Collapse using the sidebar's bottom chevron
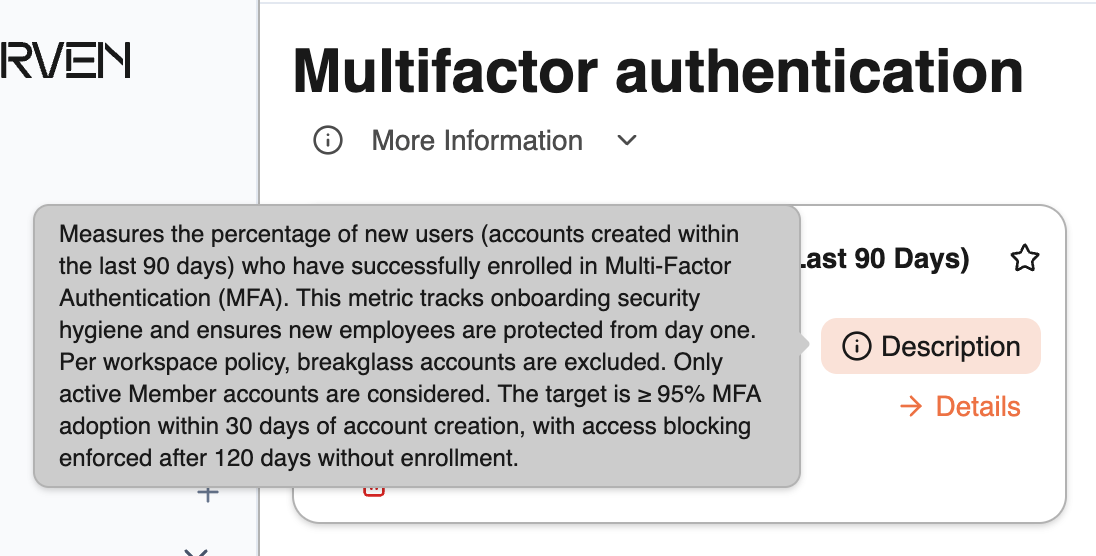Viewport: 1096px width, 556px height. coord(196,553)
